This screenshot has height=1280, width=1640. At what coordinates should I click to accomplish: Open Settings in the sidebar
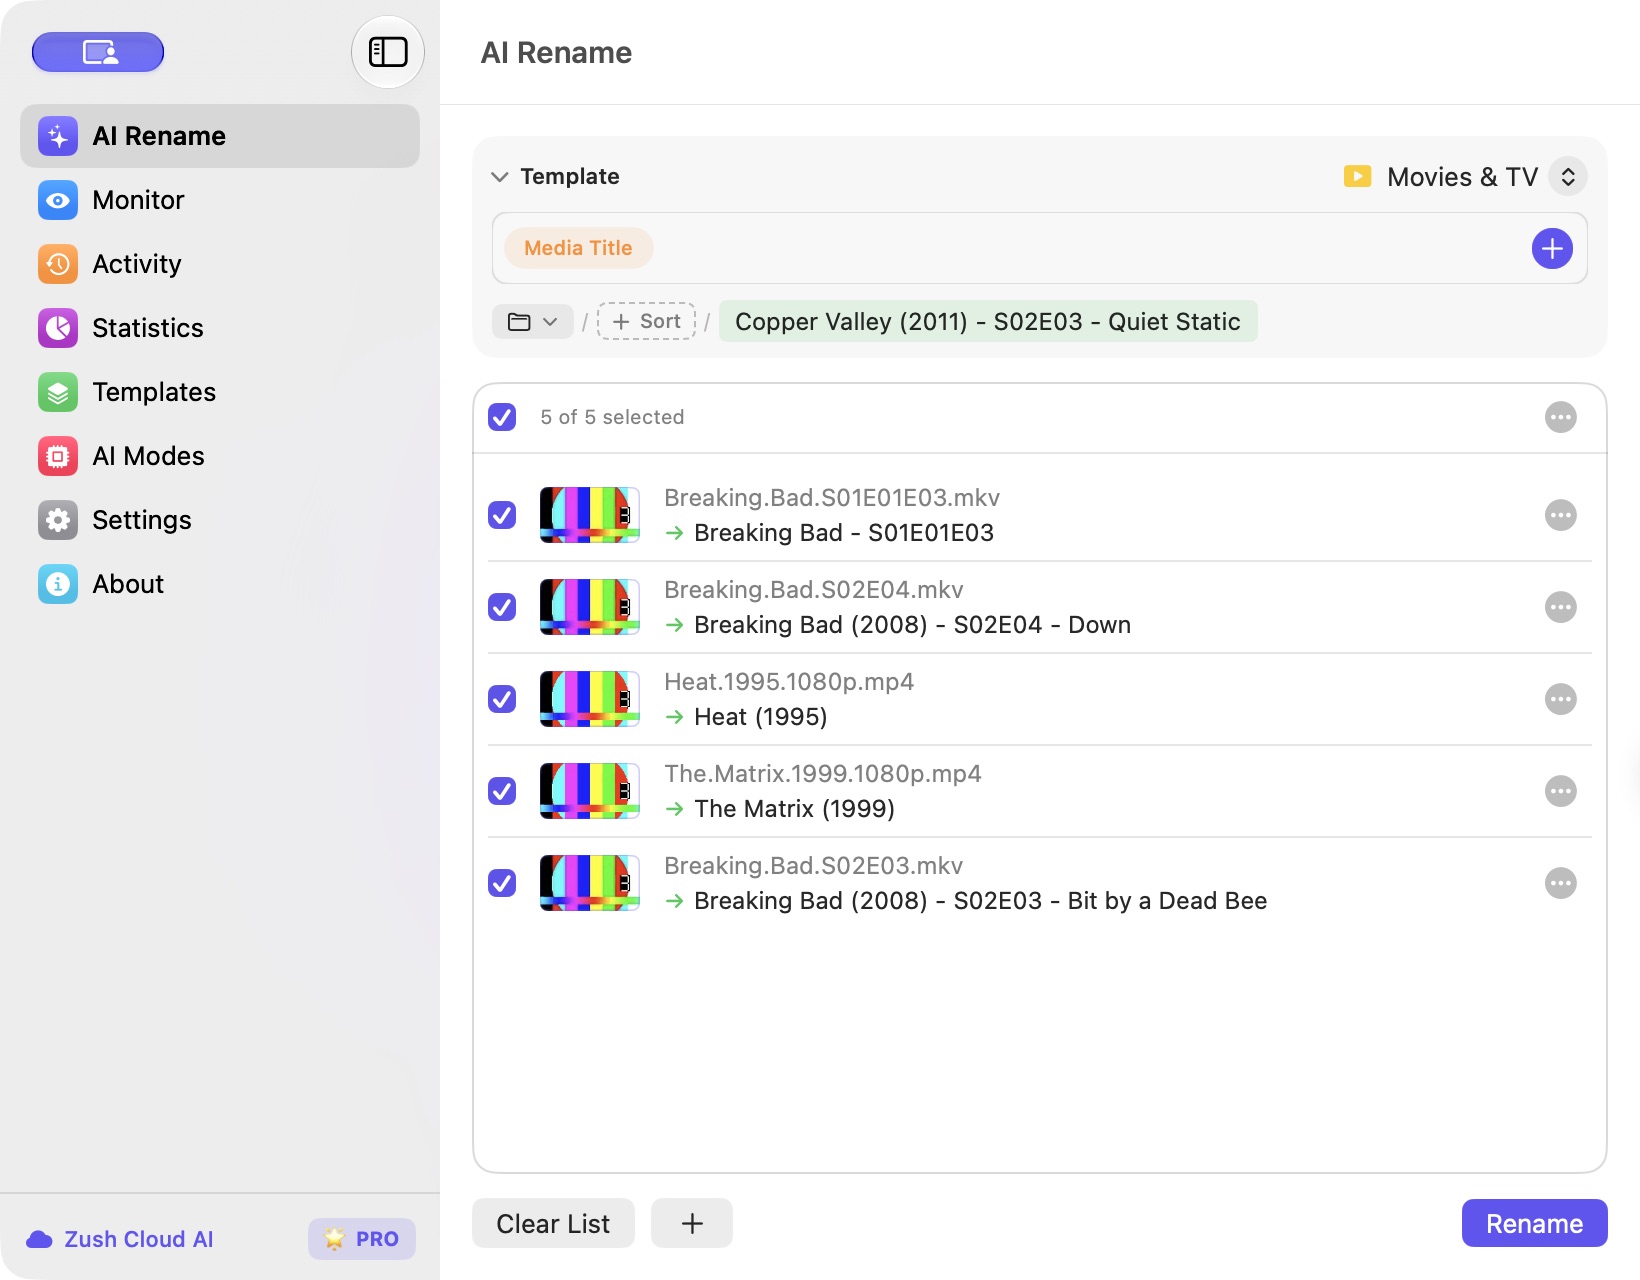220,520
